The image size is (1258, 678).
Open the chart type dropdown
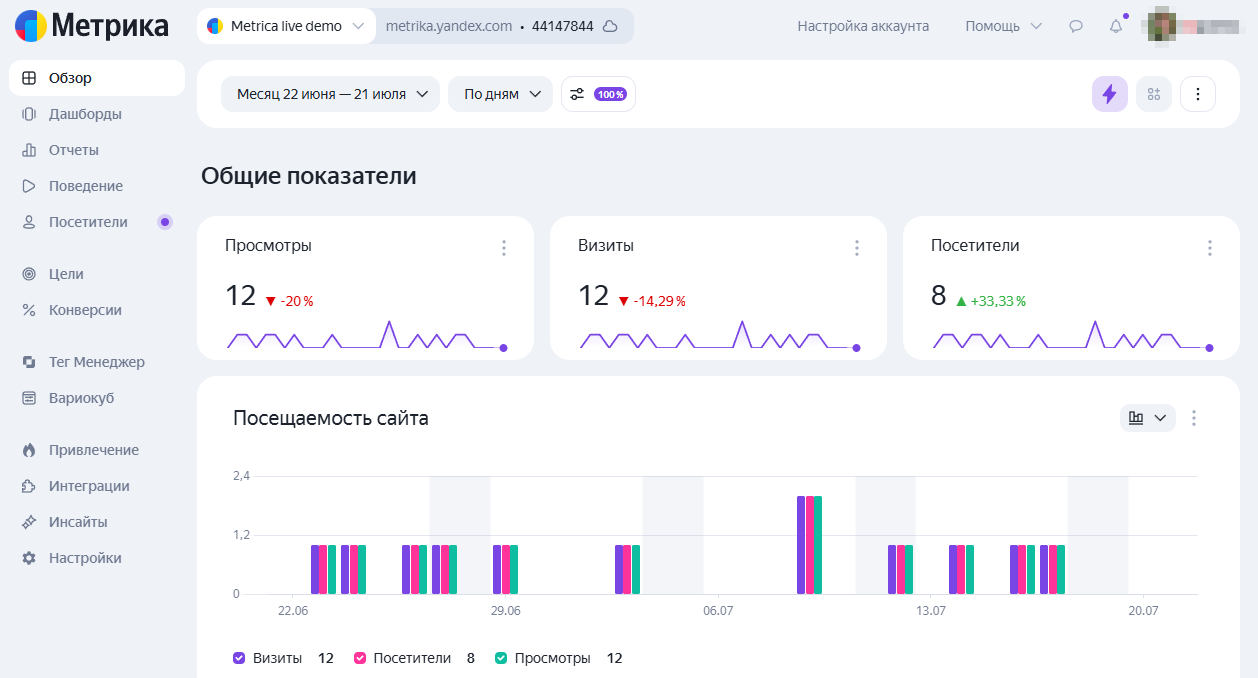click(x=1147, y=418)
